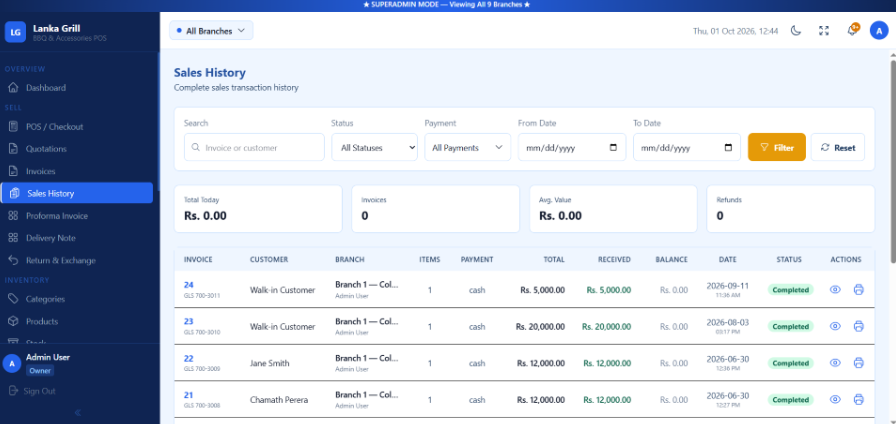This screenshot has width=896, height=424.
Task: Click Chamath Perera customer cell
Action: click(x=279, y=400)
